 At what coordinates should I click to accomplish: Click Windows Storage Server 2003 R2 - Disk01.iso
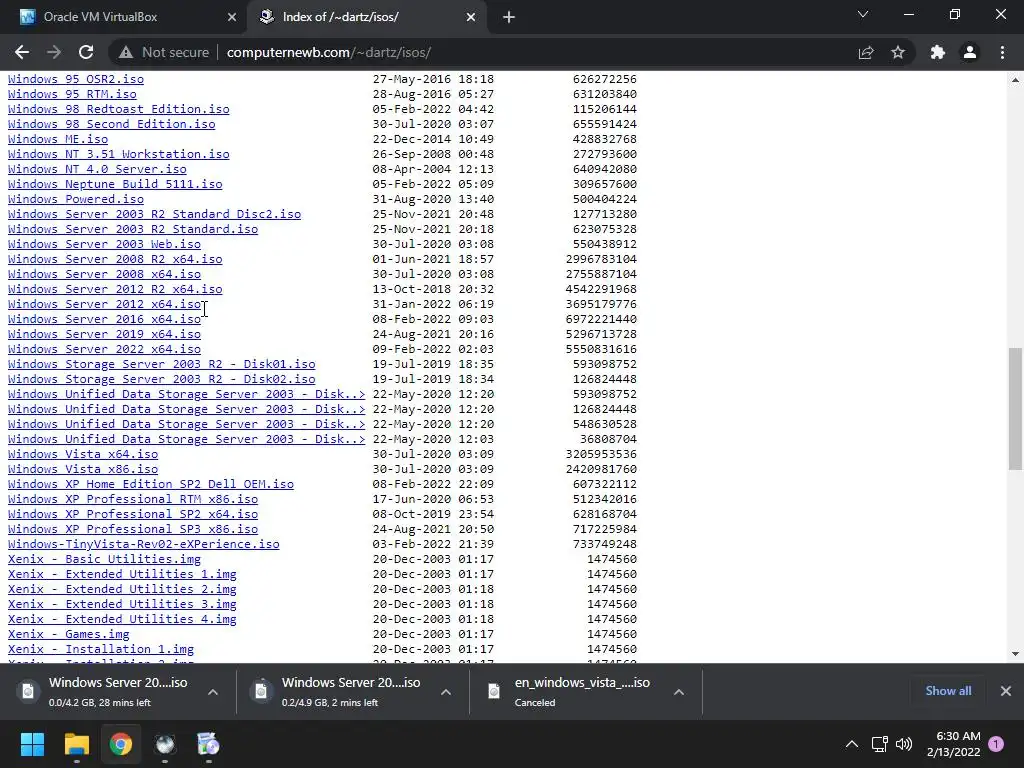click(161, 364)
